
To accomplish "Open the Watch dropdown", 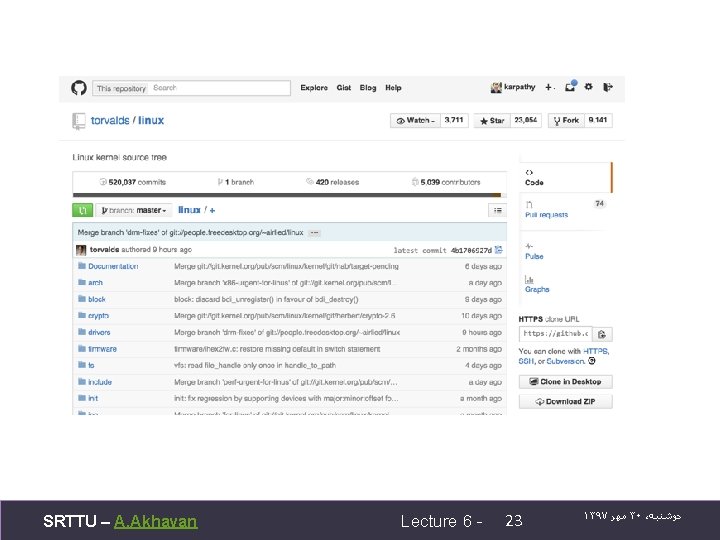I will pyautogui.click(x=415, y=120).
